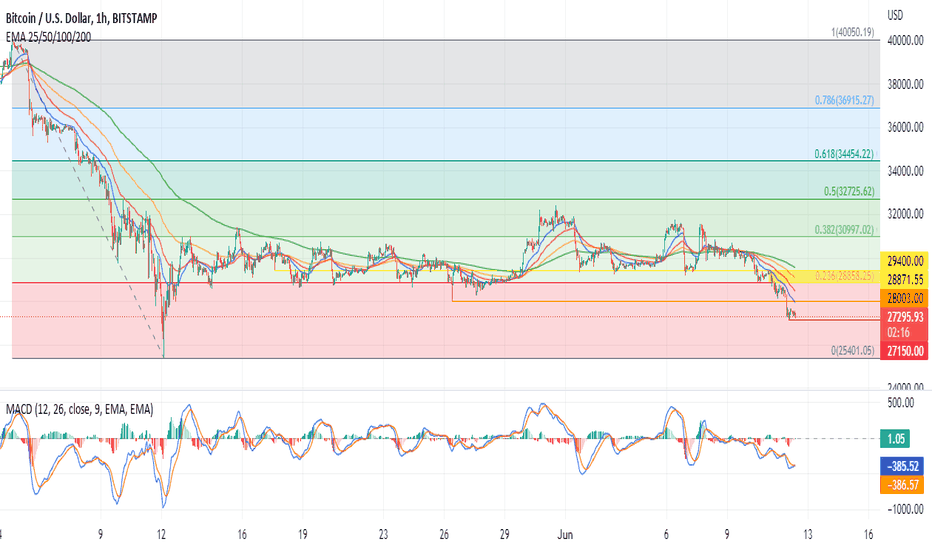Click the red 27295.93 current price tag
The height and width of the screenshot is (550, 932).
click(904, 317)
